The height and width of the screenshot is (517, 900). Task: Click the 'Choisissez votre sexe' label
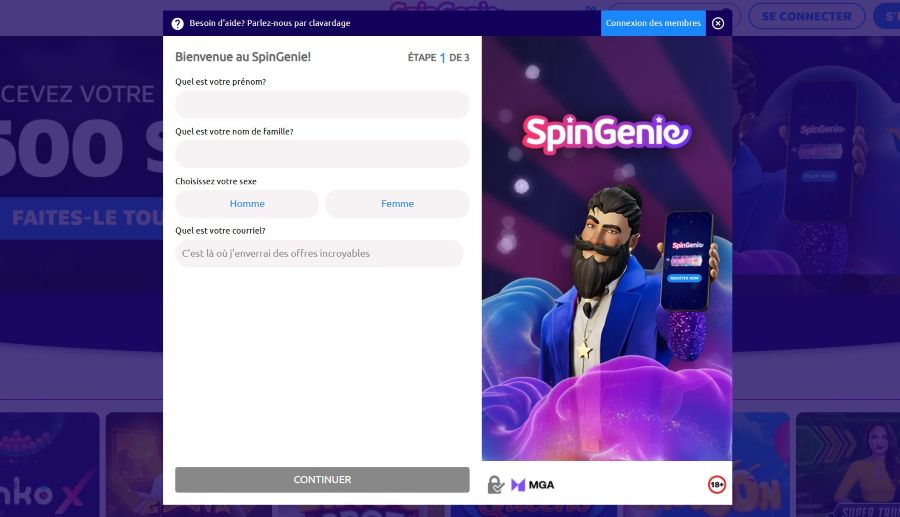[216, 181]
